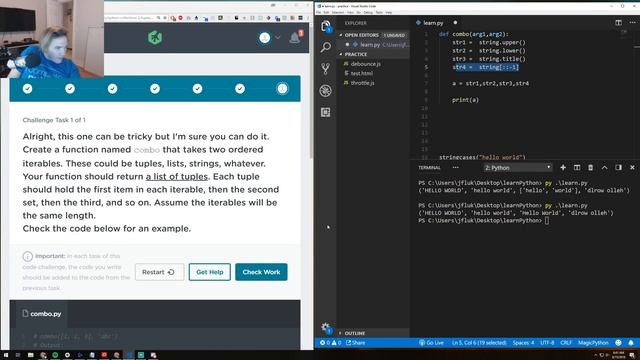Click the Windows Start button
The height and width of the screenshot is (360, 640).
(x=6, y=355)
